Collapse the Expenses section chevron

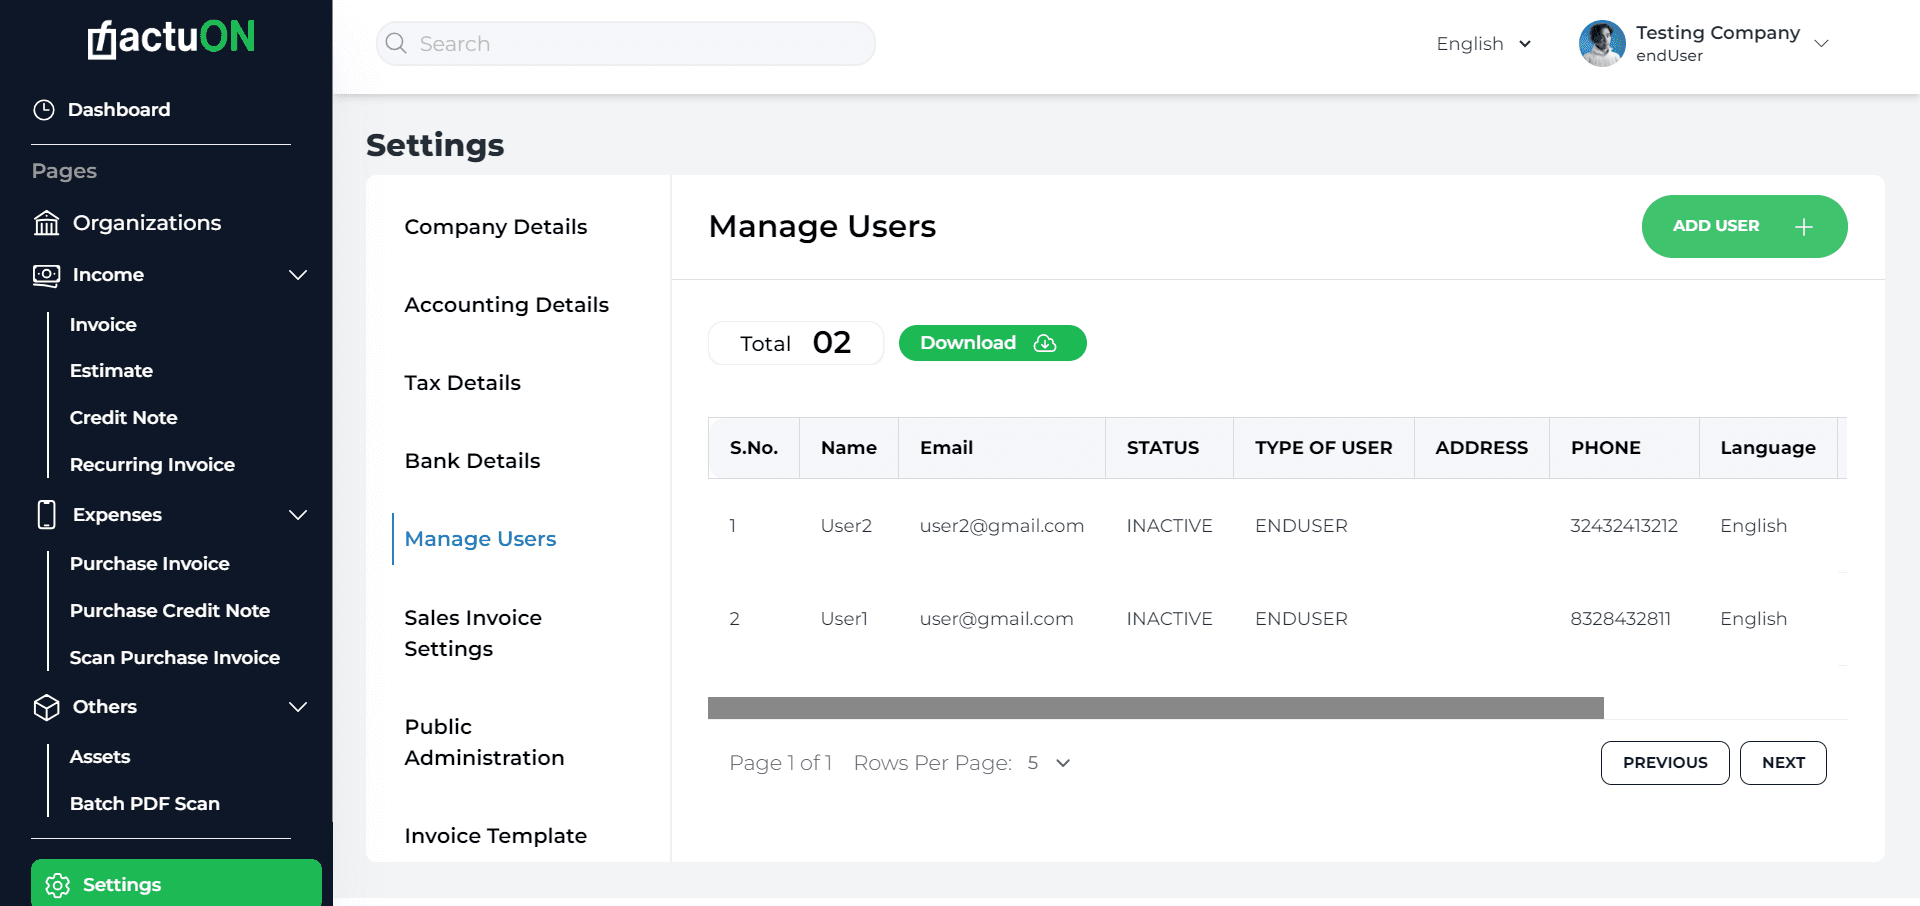[298, 515]
